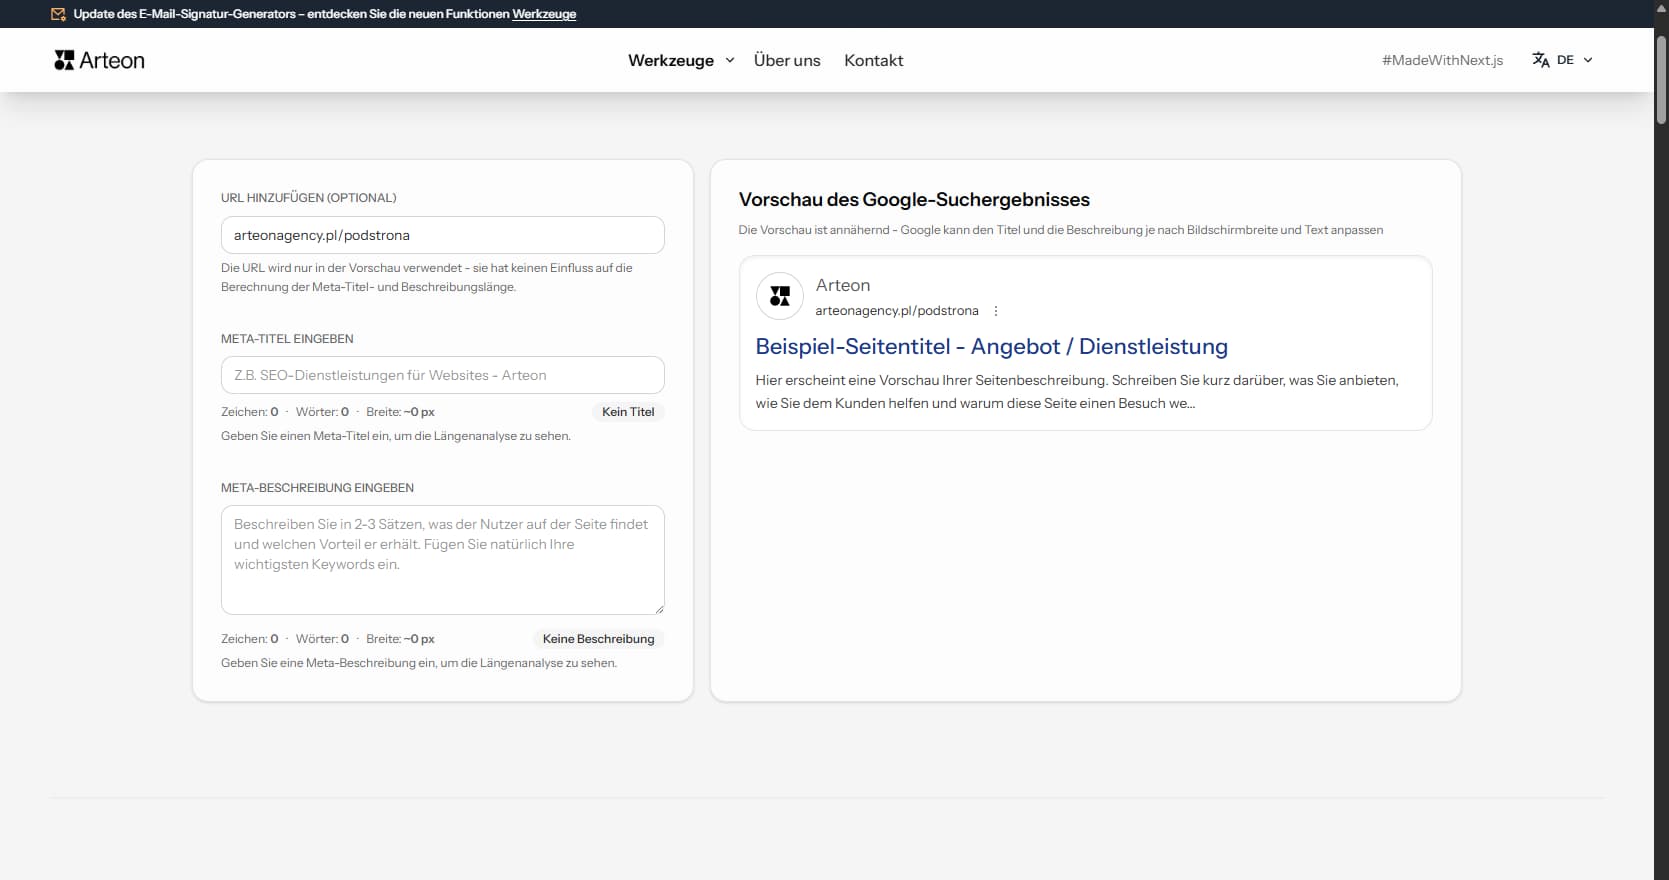This screenshot has width=1669, height=880.
Task: Click the textarea resize handle corner
Action: click(659, 608)
